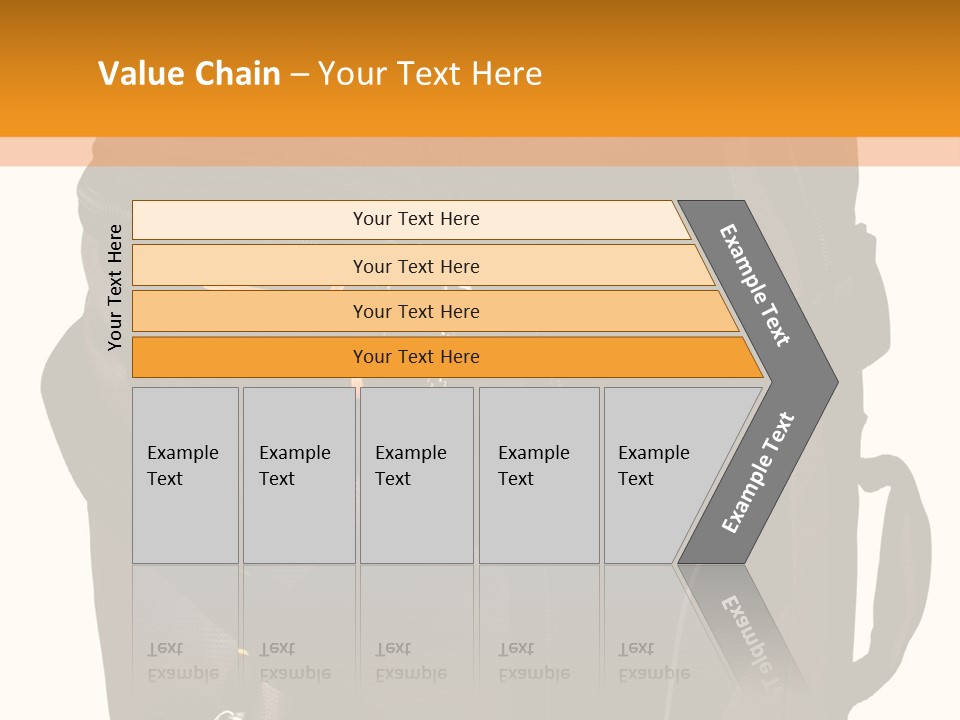The width and height of the screenshot is (960, 720).
Task: Click the backpack strap in the background image
Action: [903, 520]
